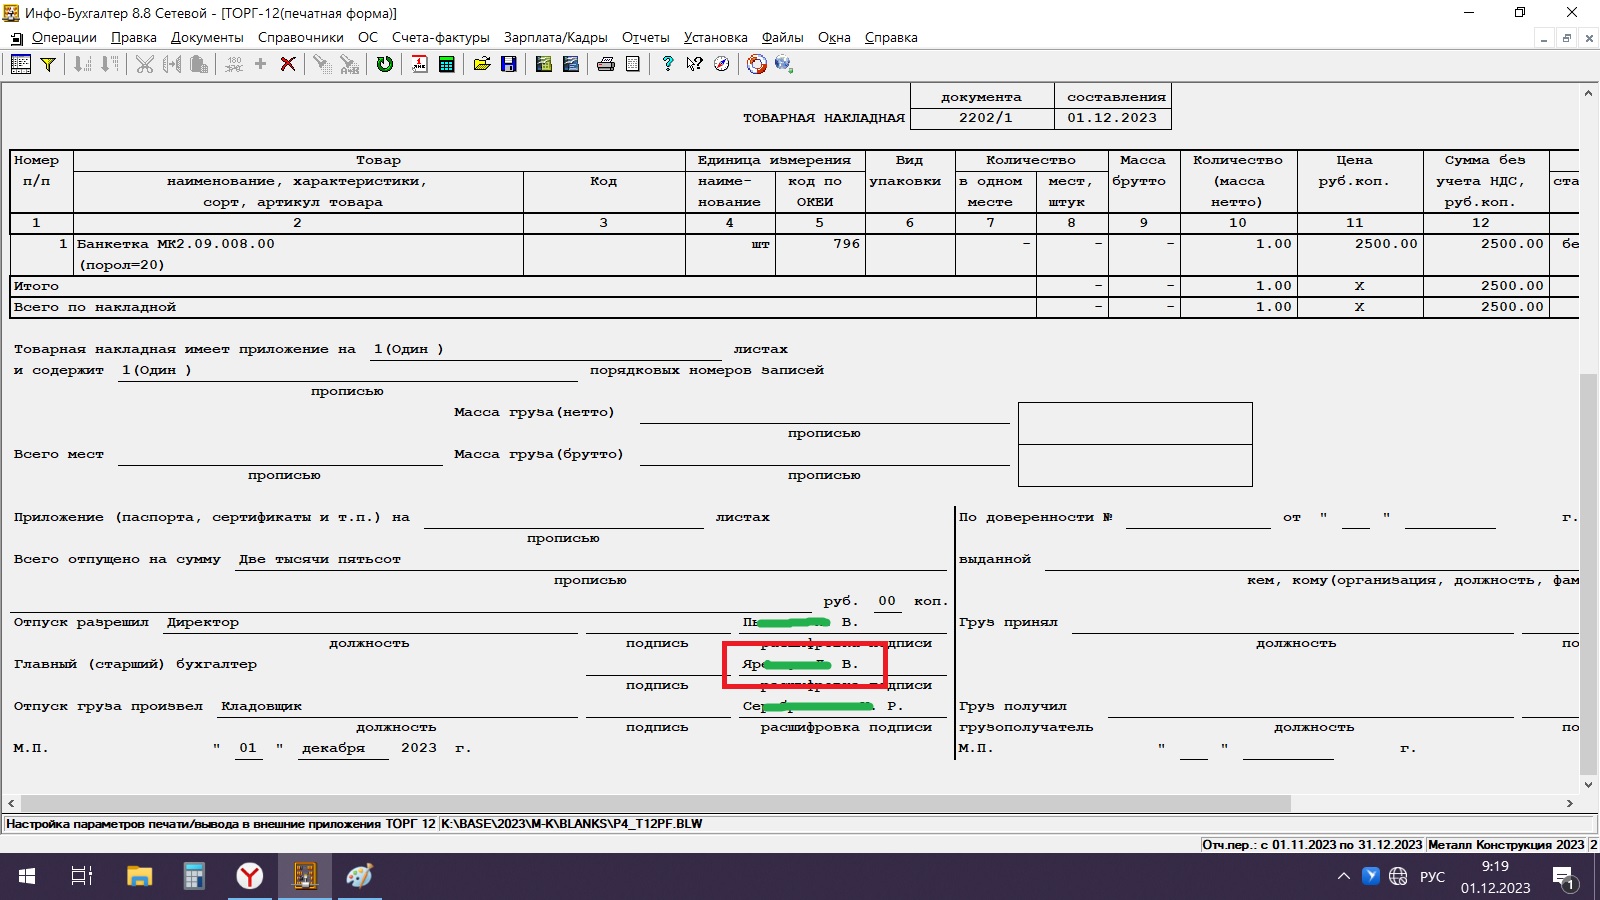Click the flashlight search icon
Viewport: 1600px width, 900px height.
[322, 64]
